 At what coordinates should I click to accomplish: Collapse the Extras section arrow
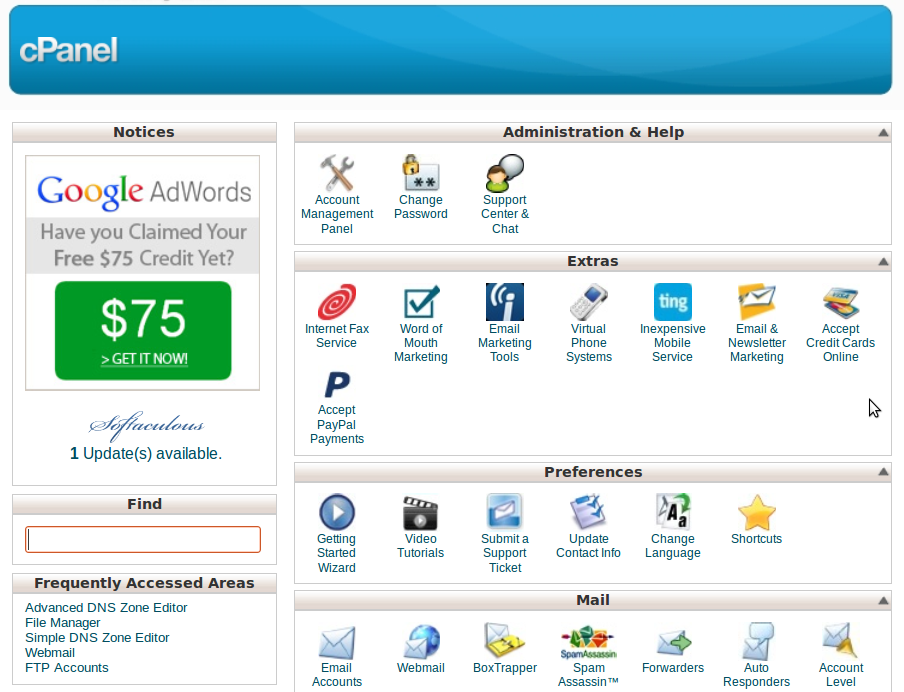[x=883, y=262]
